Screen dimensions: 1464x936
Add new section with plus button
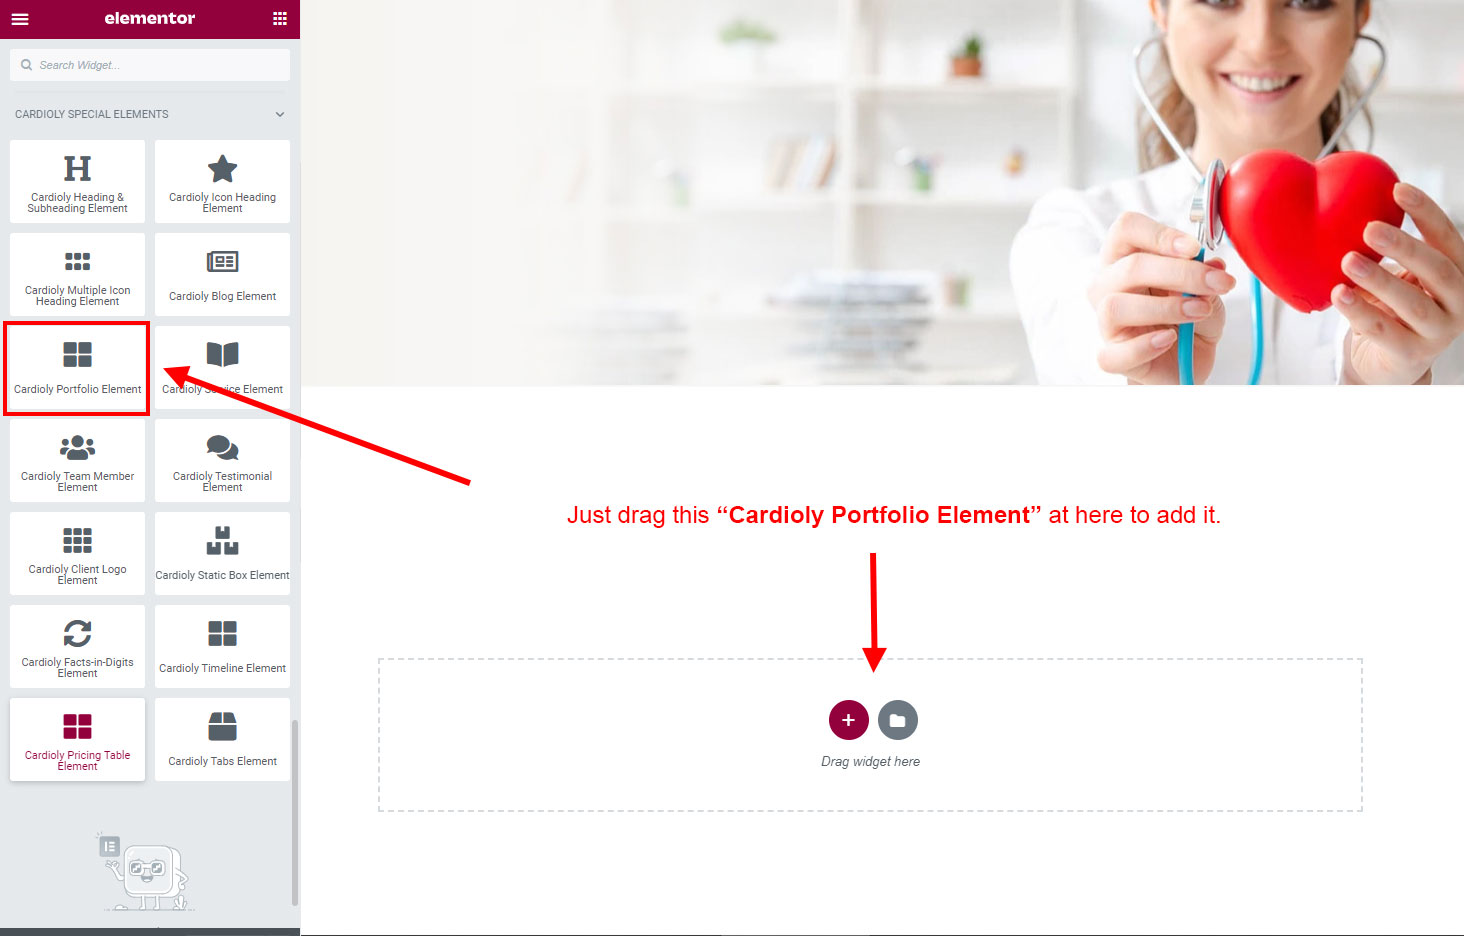[x=848, y=720]
